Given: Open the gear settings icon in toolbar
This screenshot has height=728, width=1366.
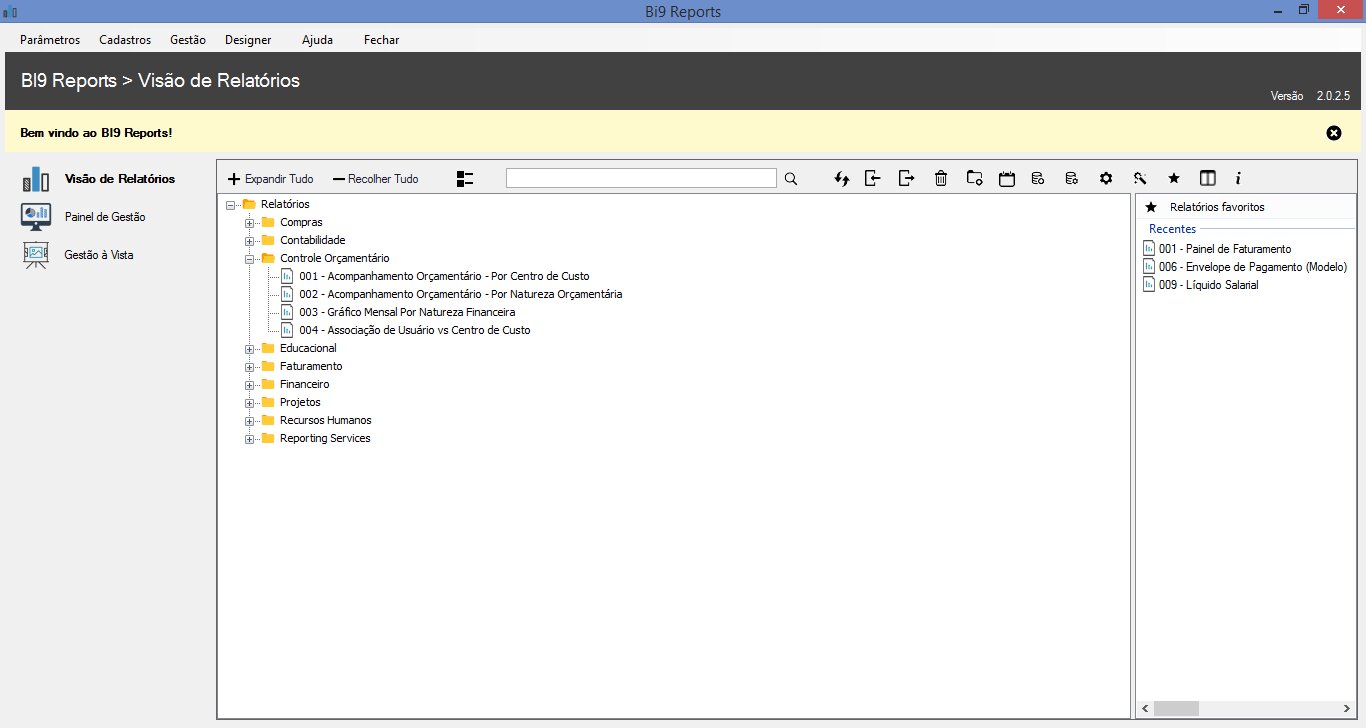Looking at the screenshot, I should click(1105, 179).
